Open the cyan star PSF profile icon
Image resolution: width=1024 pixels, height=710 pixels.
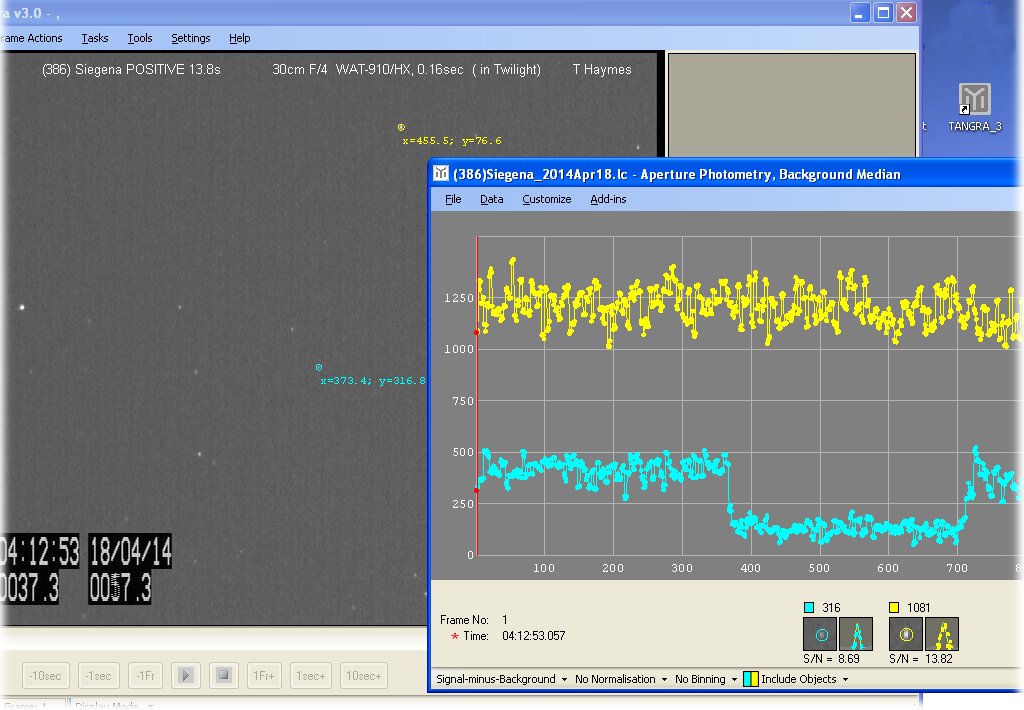tap(856, 633)
